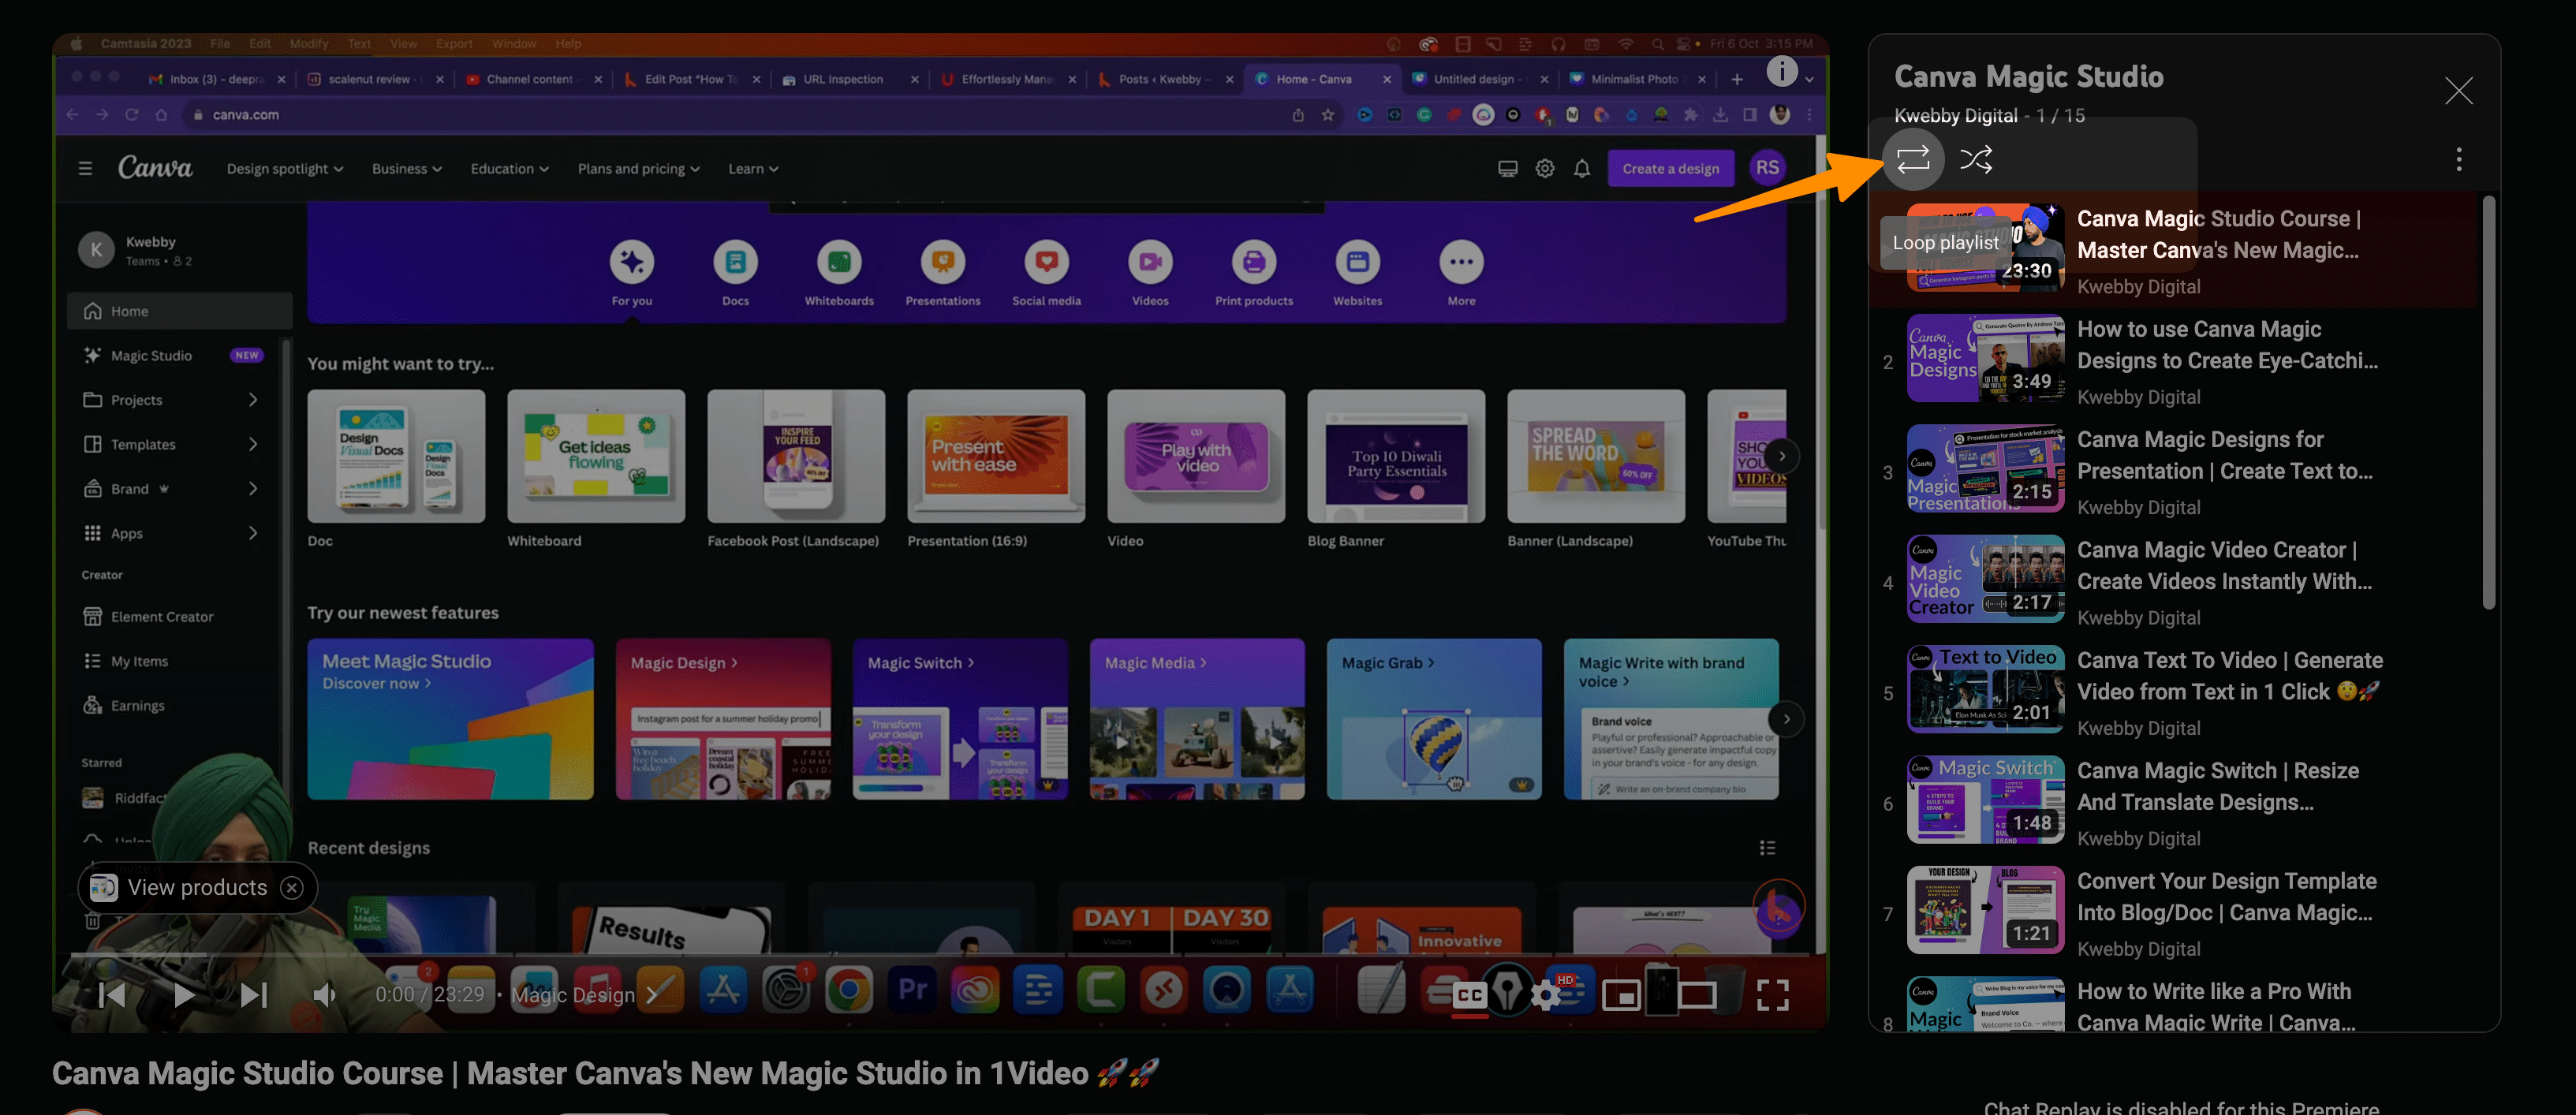Open the playlist three-dot options menu

(2459, 159)
